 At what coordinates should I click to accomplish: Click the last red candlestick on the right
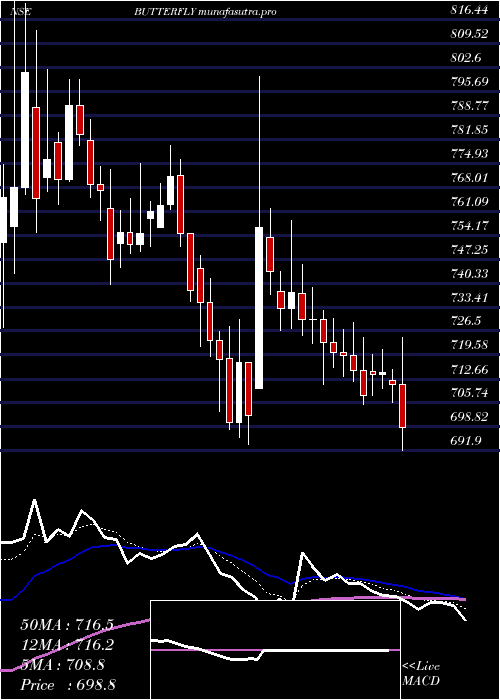point(403,406)
